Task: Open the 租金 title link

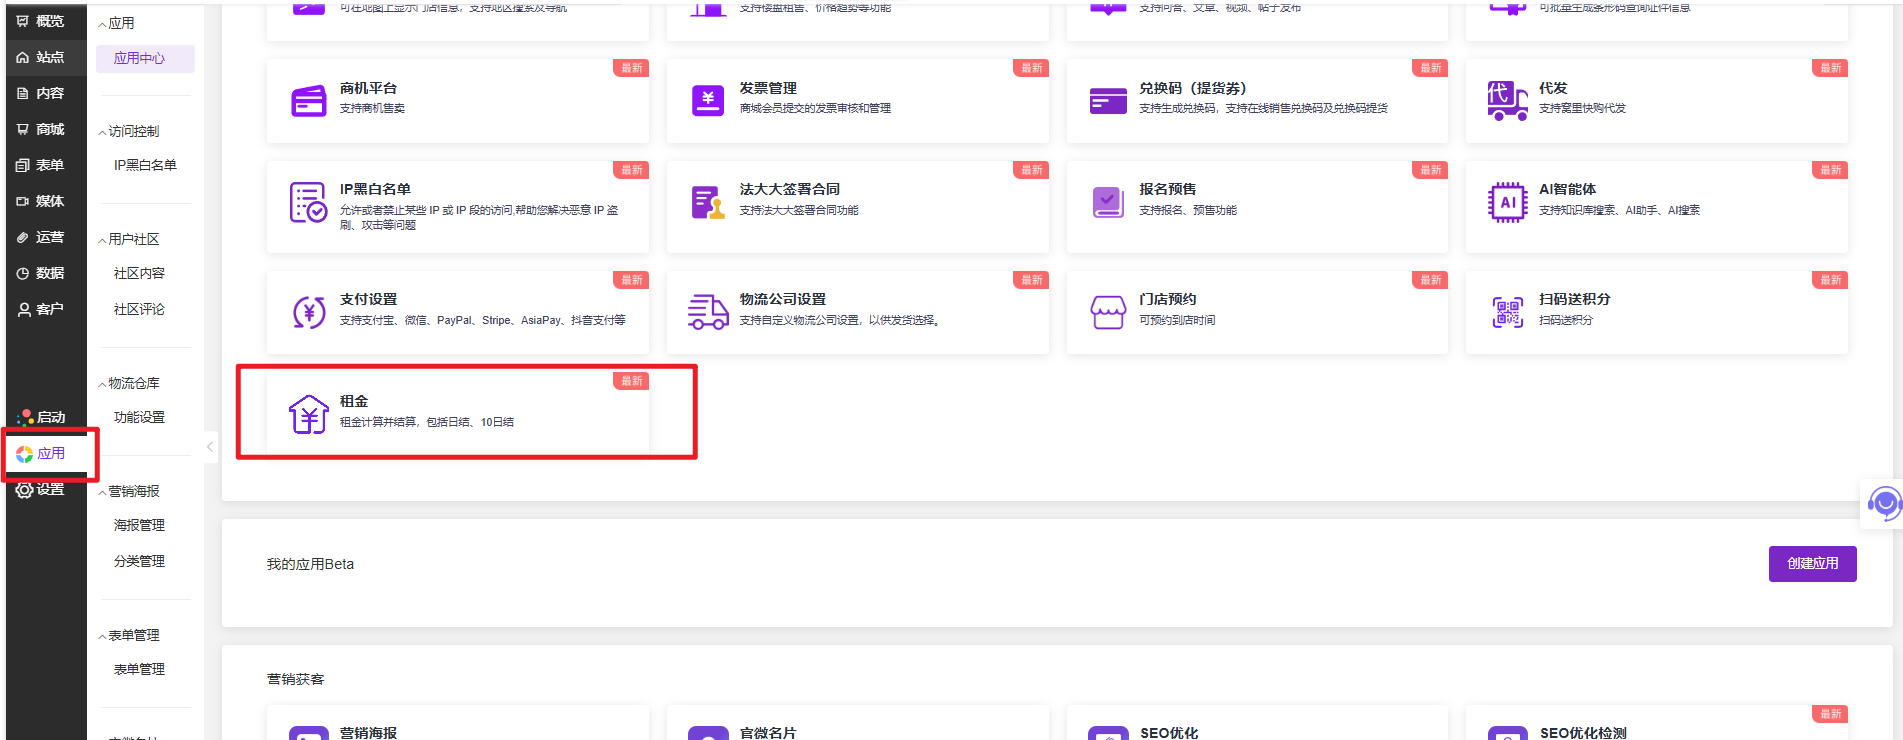Action: tap(354, 401)
